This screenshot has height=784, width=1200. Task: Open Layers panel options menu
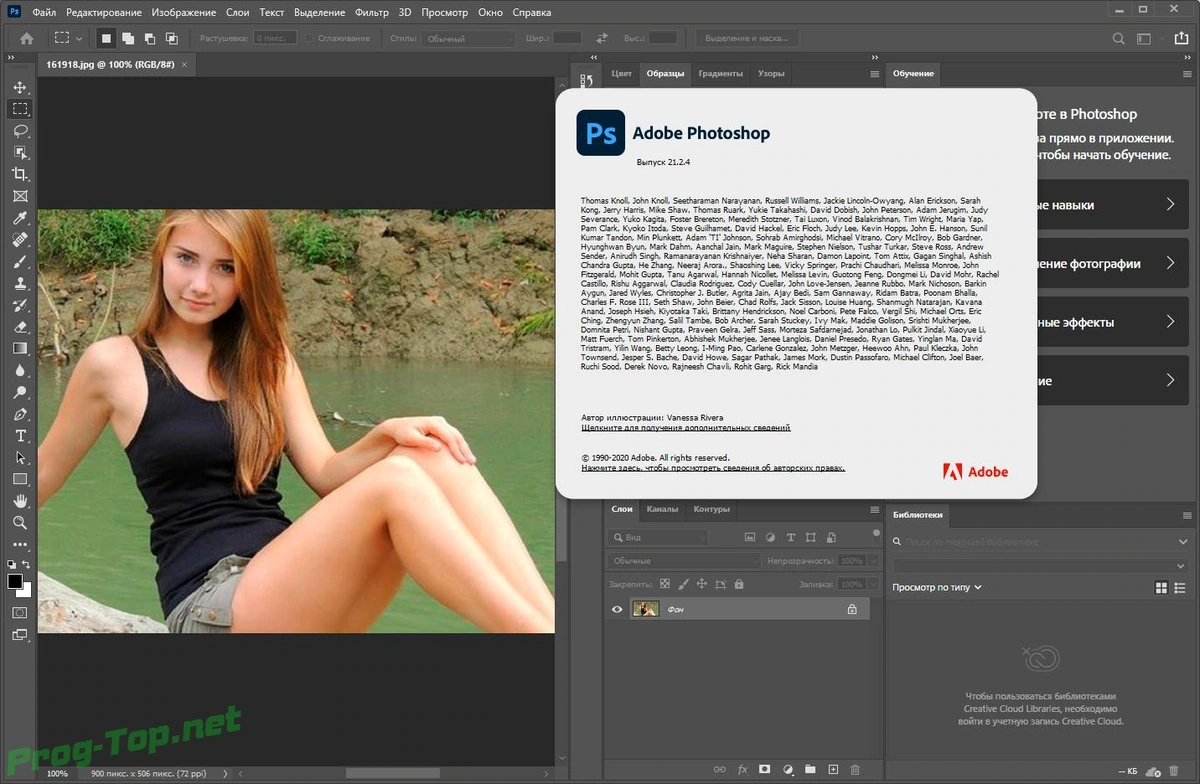875,509
